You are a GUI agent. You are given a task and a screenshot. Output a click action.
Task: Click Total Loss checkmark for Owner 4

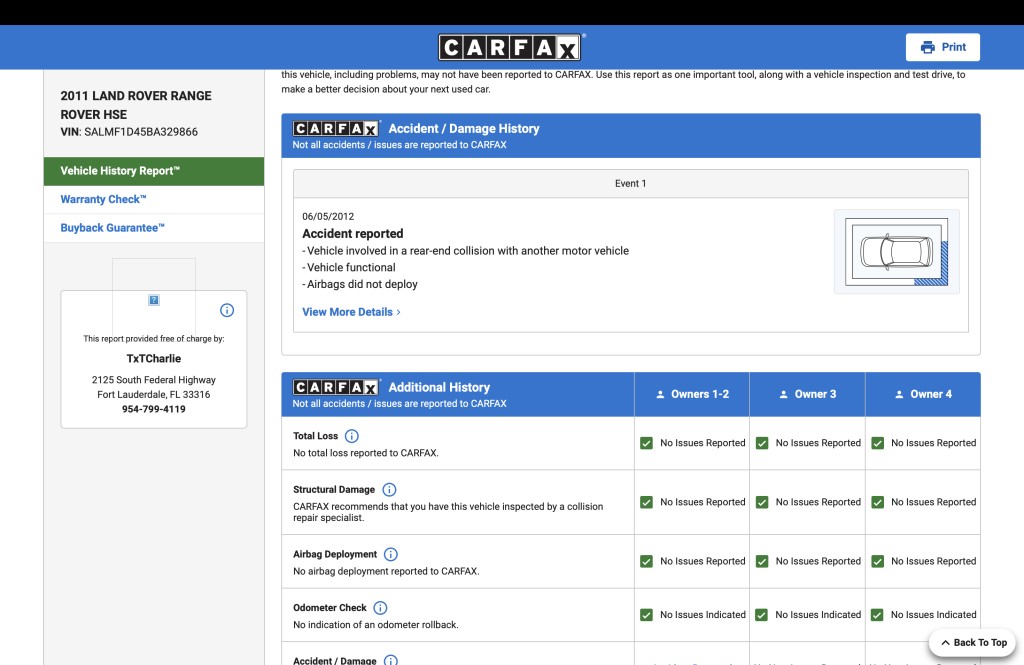click(878, 443)
